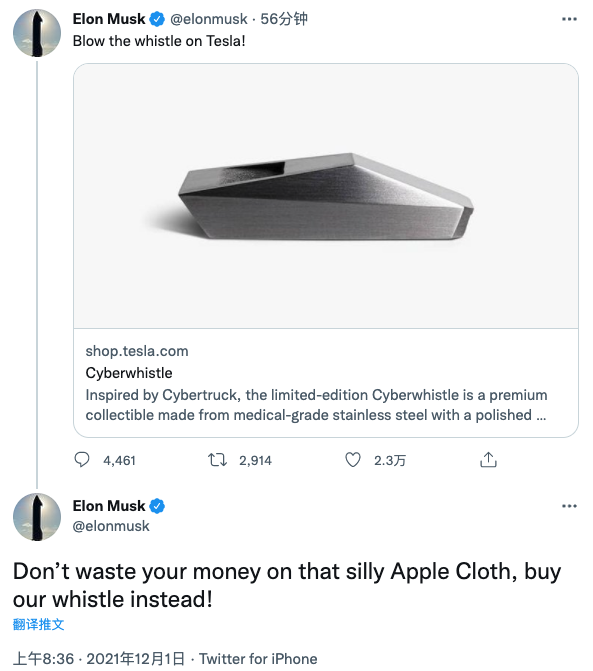593x671 pixels.
Task: Open the Twitter for iPhone source link
Action: (x=258, y=659)
